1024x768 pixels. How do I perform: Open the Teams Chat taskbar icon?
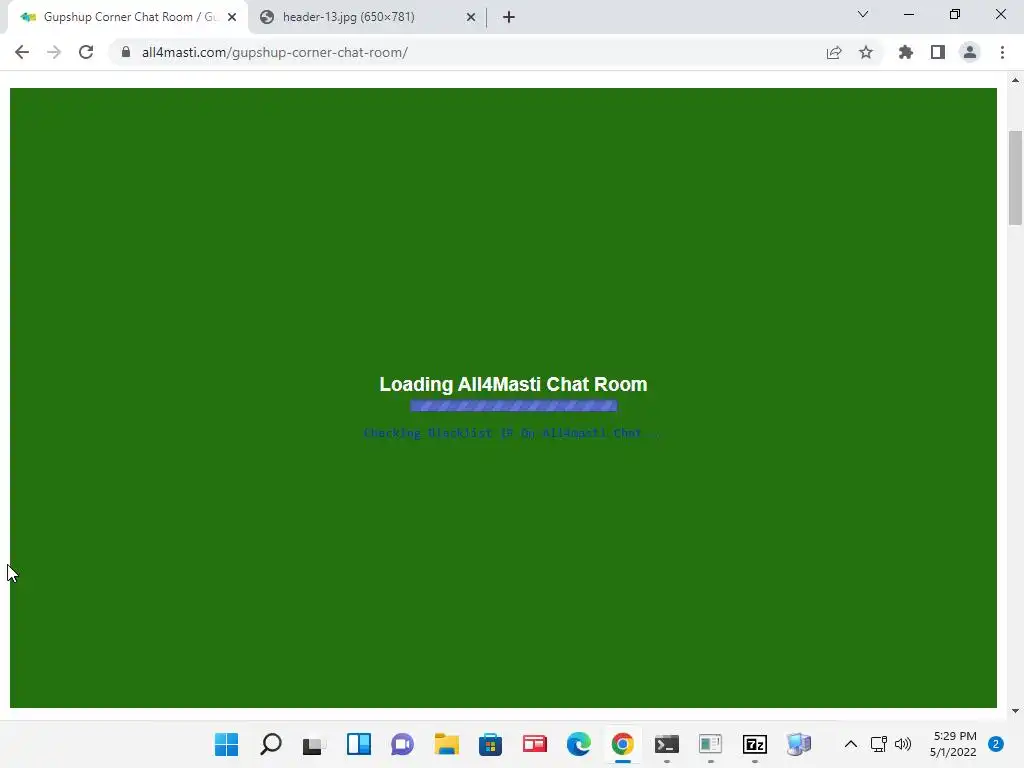(x=402, y=744)
